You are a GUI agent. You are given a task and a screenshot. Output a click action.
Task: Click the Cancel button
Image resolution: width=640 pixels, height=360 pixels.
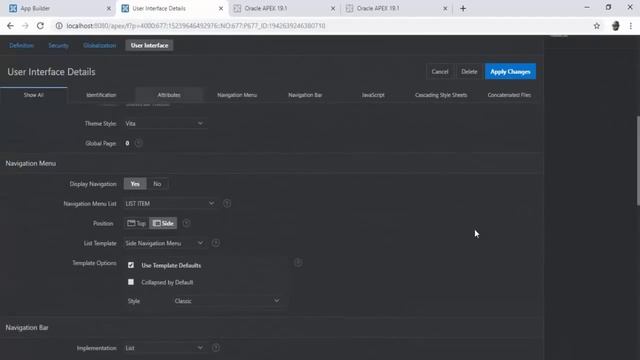click(440, 71)
